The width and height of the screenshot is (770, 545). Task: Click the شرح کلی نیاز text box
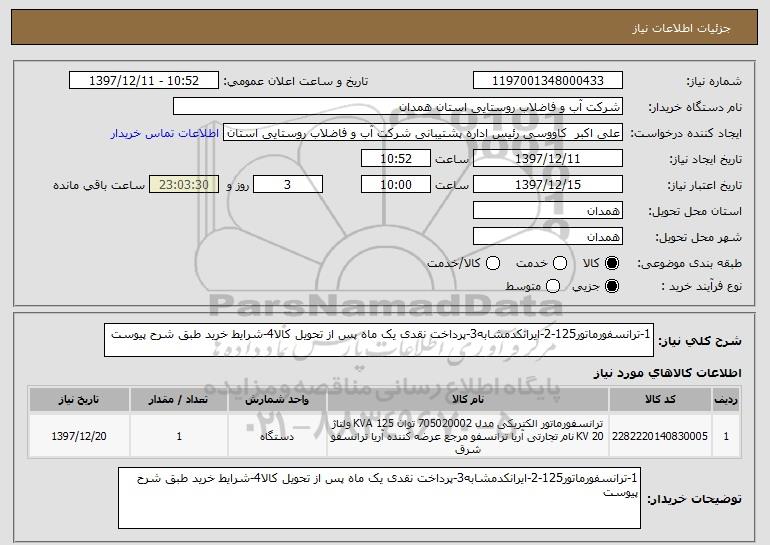pyautogui.click(x=379, y=340)
